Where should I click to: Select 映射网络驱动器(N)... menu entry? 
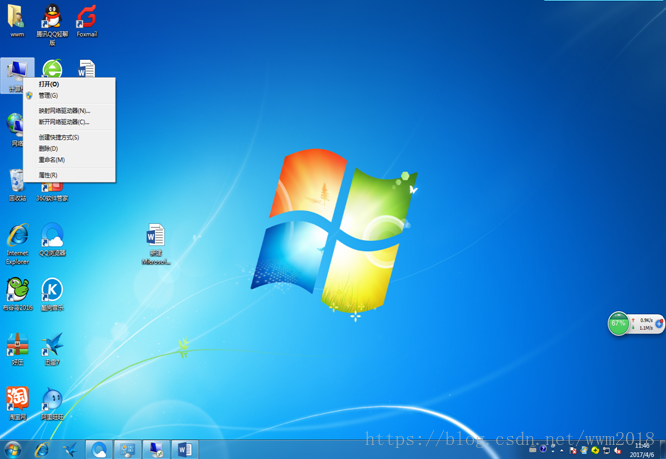(69, 111)
